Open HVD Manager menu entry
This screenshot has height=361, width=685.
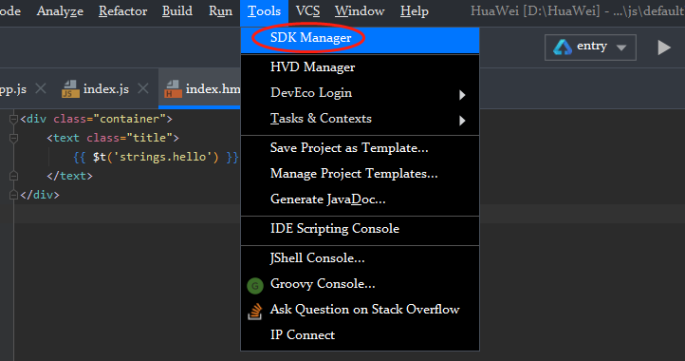click(360, 67)
